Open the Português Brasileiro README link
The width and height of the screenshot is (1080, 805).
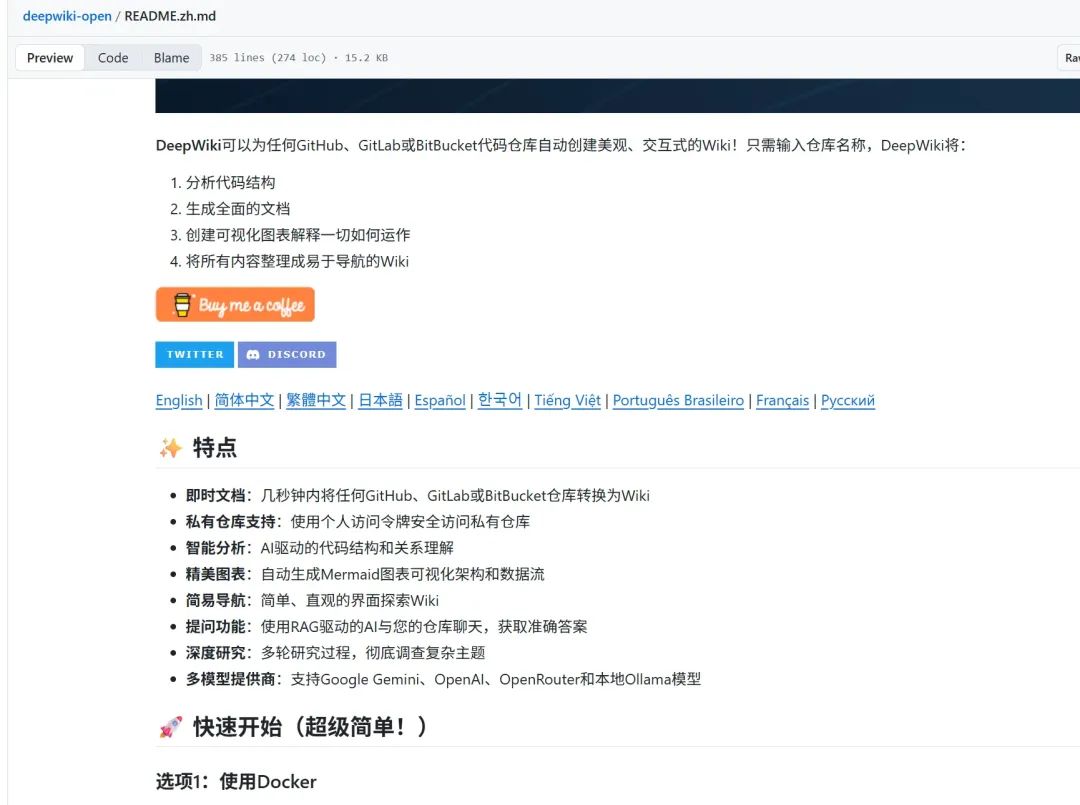point(678,400)
